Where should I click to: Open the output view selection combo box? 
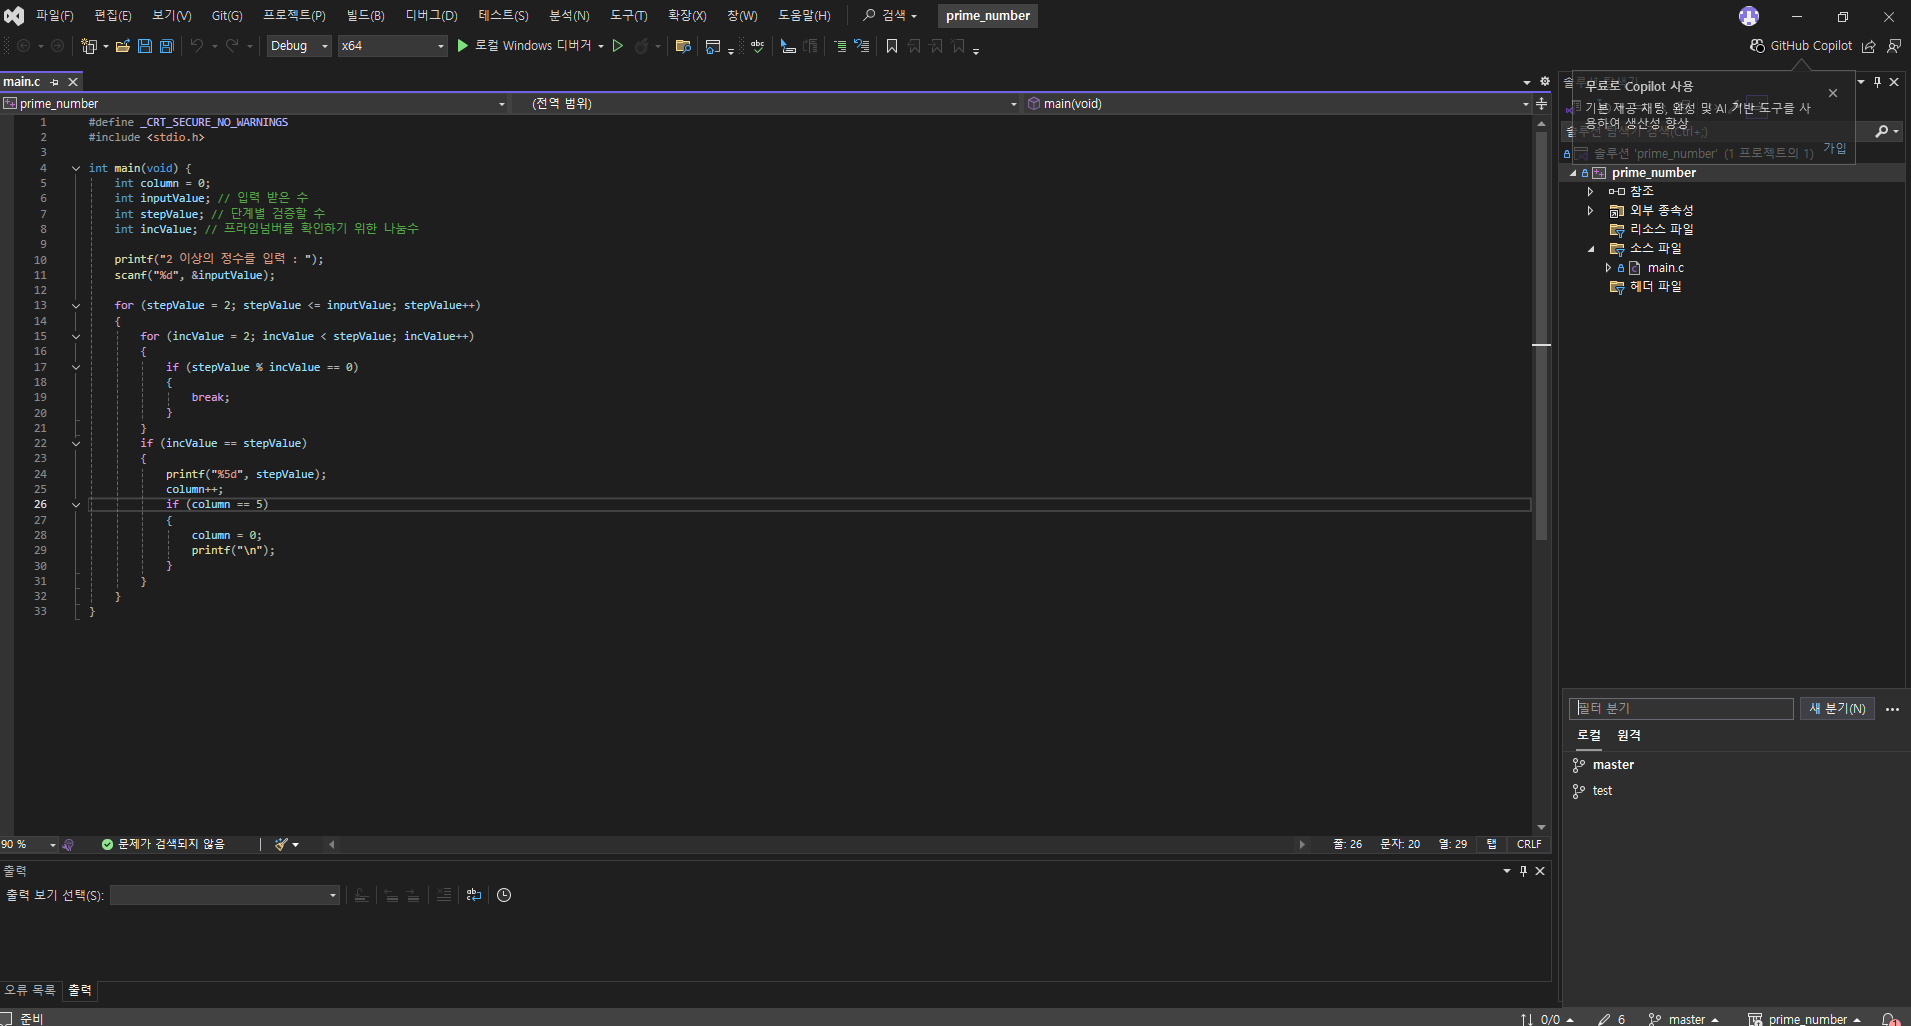pos(225,895)
